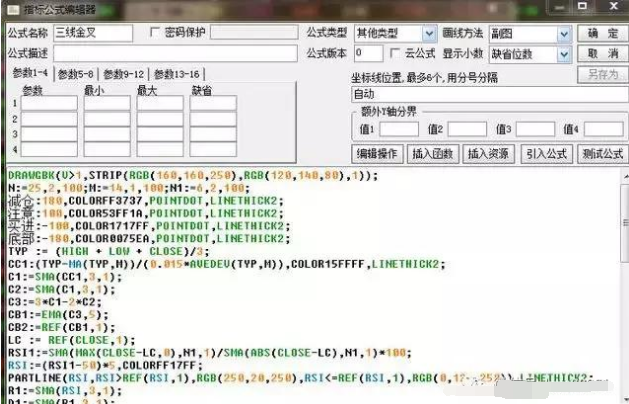Switch to the 参数1-4 tab
629x404 pixels.
(30, 73)
